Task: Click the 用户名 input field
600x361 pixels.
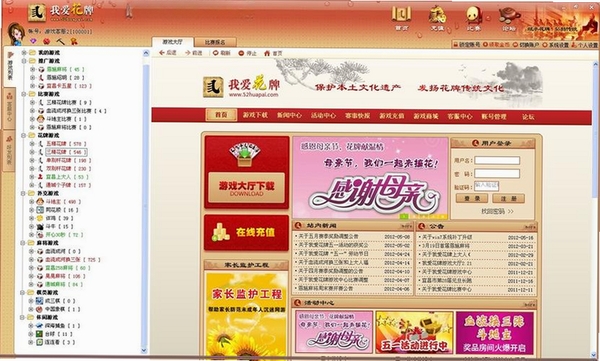Action: [497, 160]
